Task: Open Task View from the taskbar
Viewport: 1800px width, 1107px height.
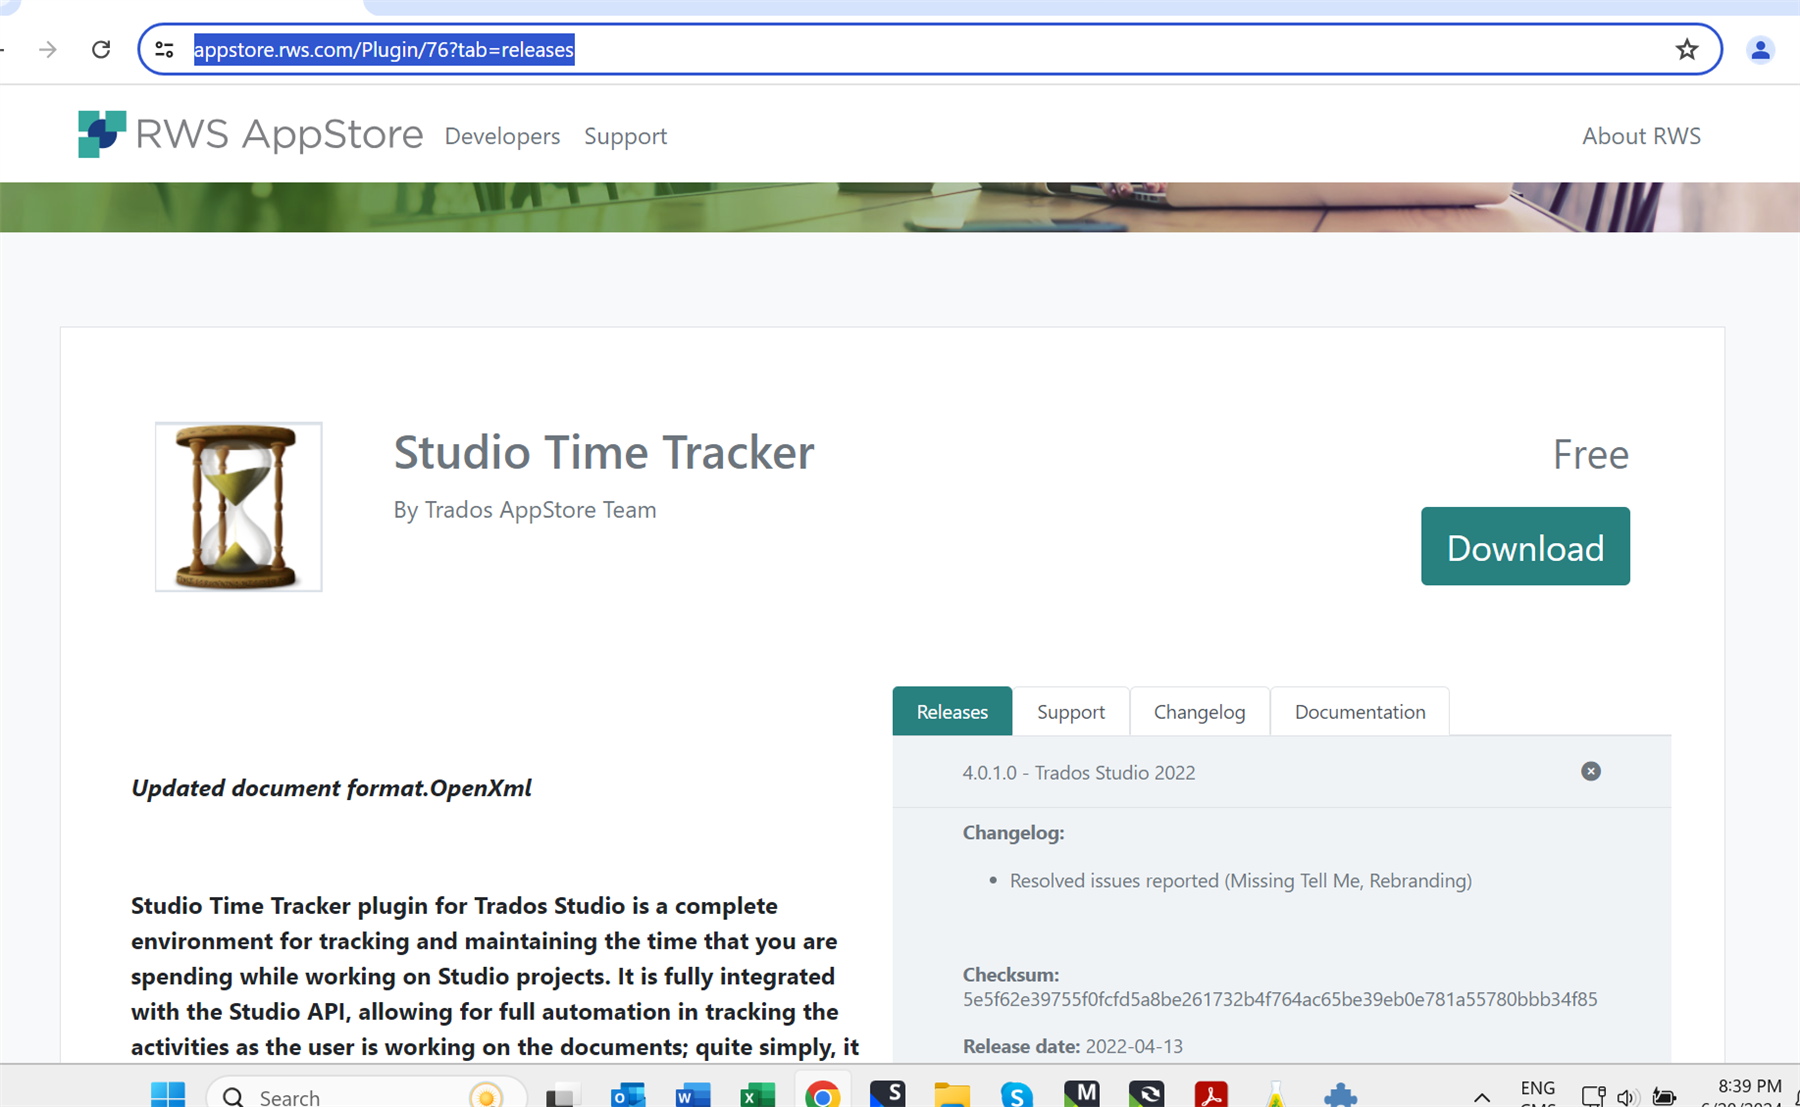Action: pyautogui.click(x=563, y=1096)
